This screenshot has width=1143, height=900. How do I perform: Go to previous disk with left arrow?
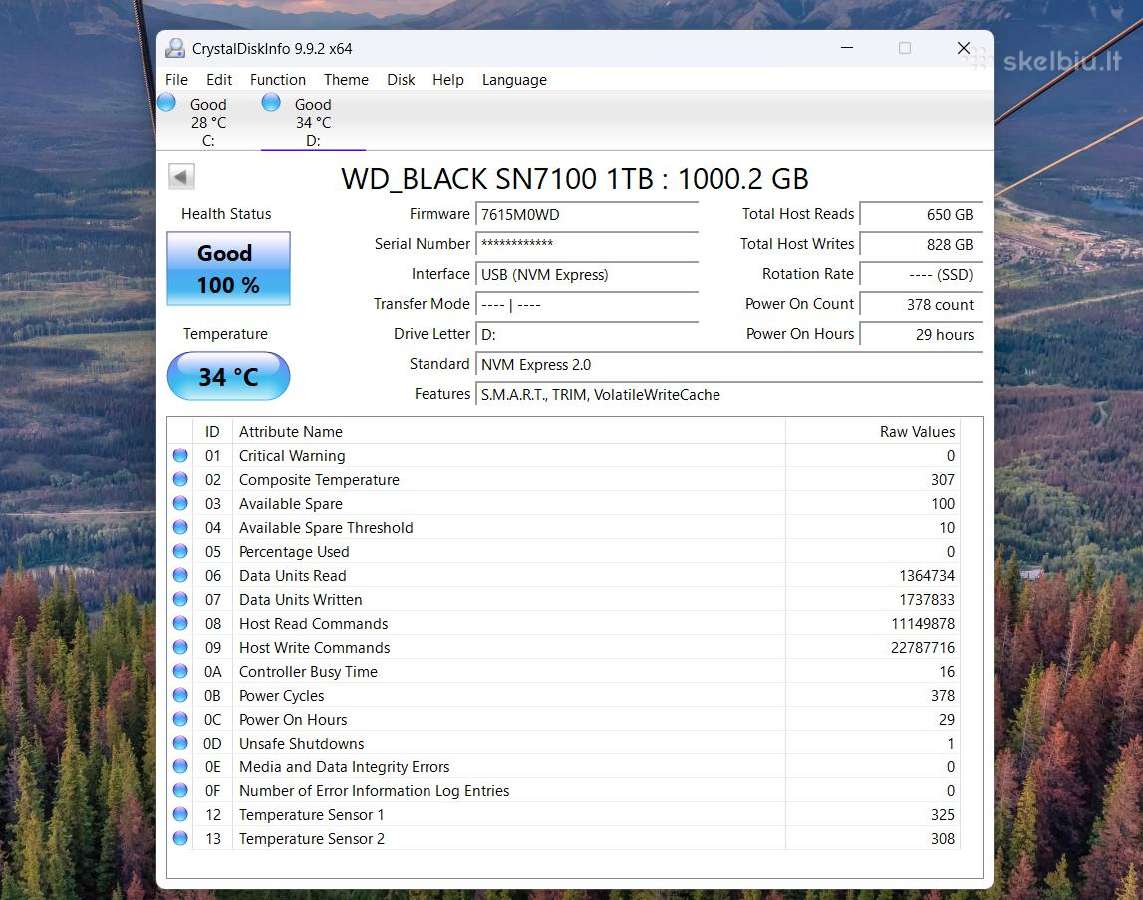[x=181, y=176]
